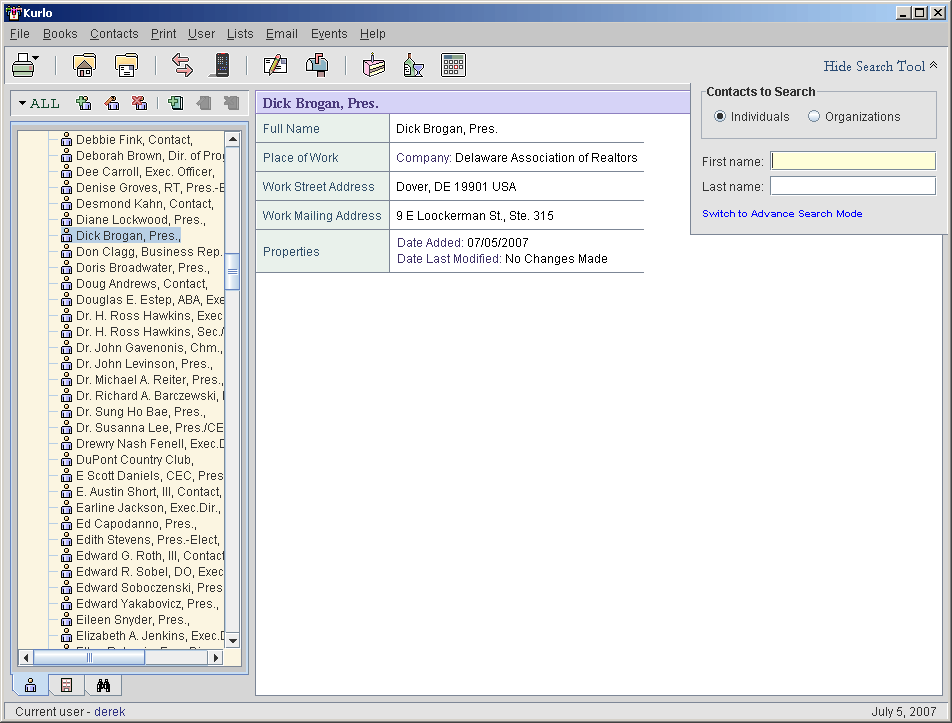Click the delete contact red X icon
Viewport: 952px width, 723px height.
[139, 103]
